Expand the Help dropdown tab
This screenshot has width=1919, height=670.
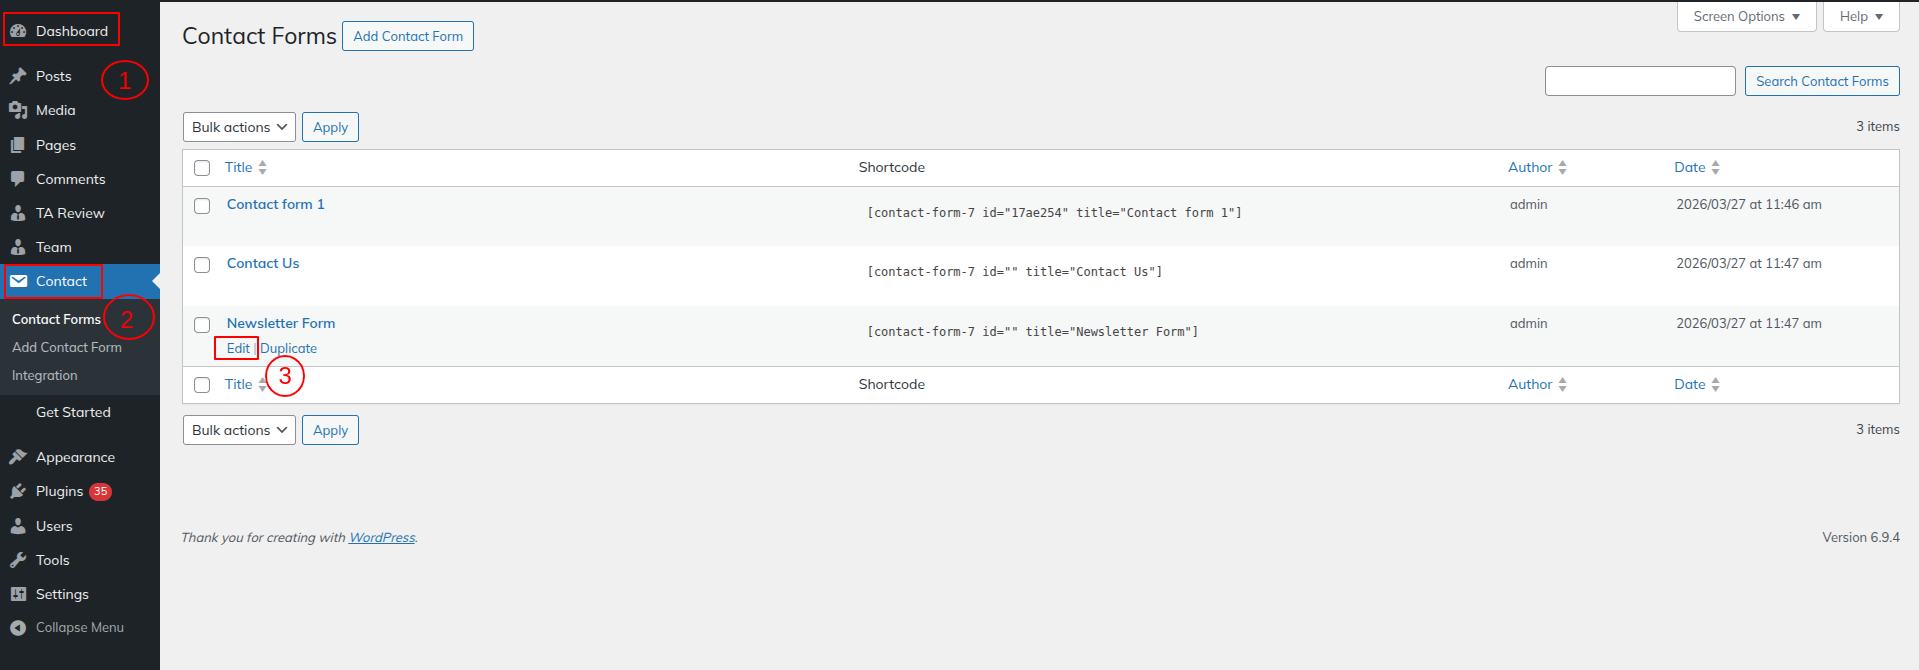coord(1860,17)
